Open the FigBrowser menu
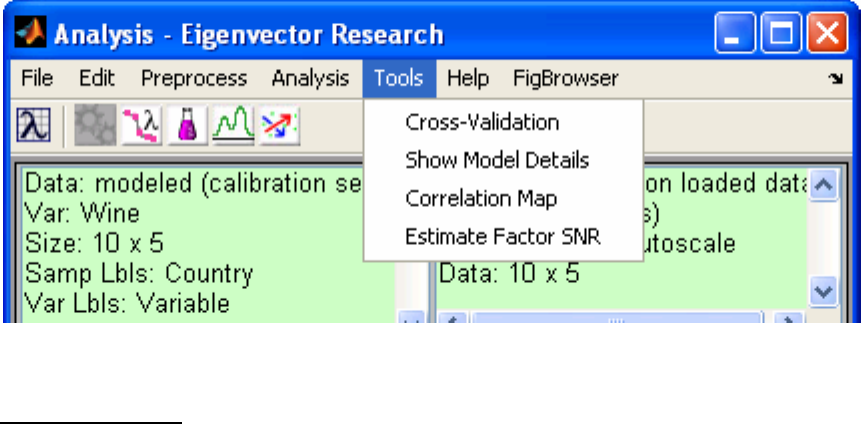 pos(566,79)
